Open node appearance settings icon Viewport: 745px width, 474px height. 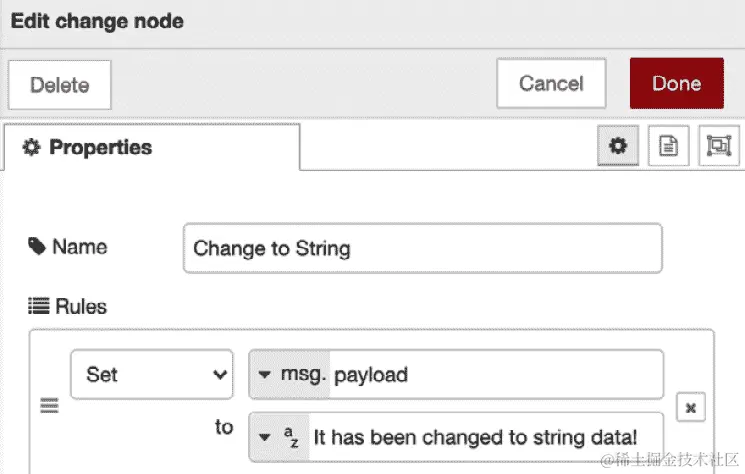pyautogui.click(x=719, y=146)
